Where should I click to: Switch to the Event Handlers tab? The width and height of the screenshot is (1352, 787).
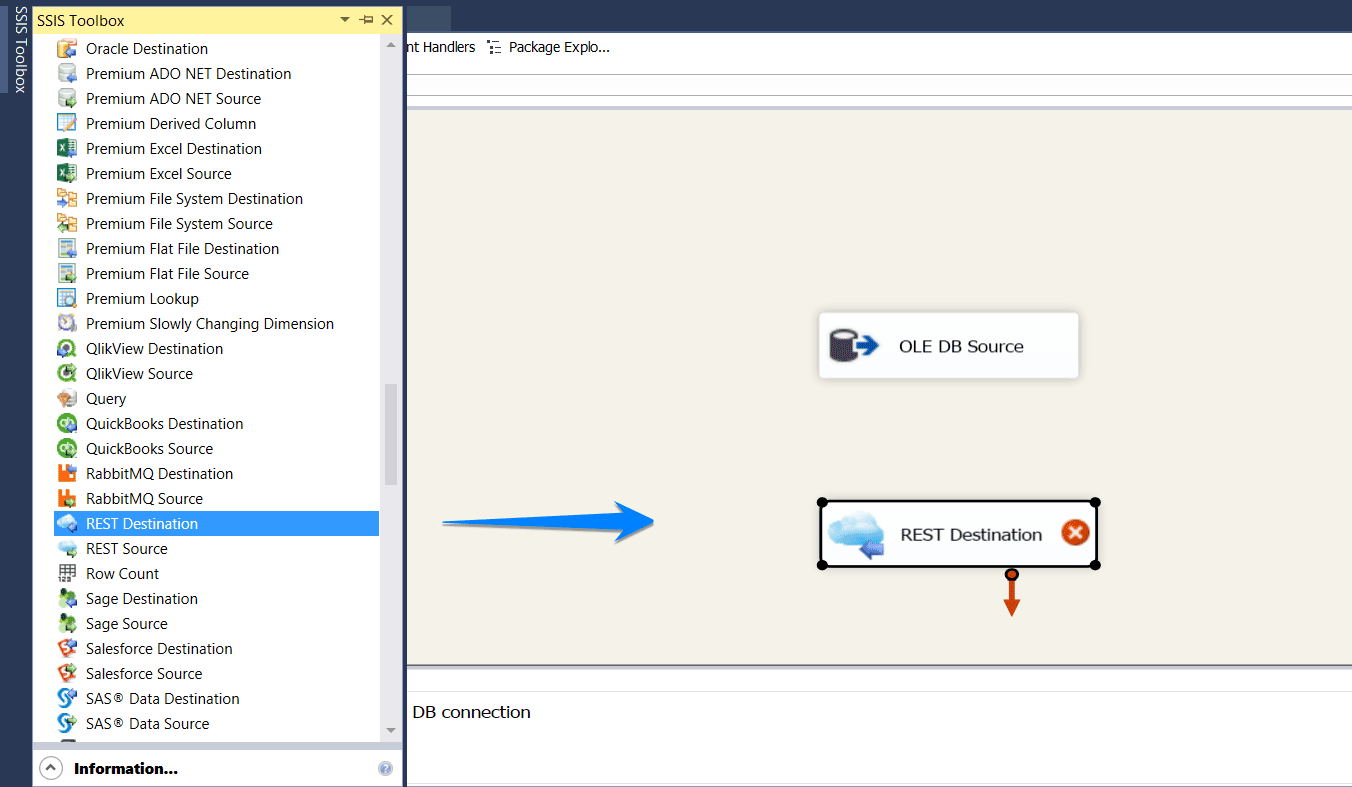coord(441,47)
